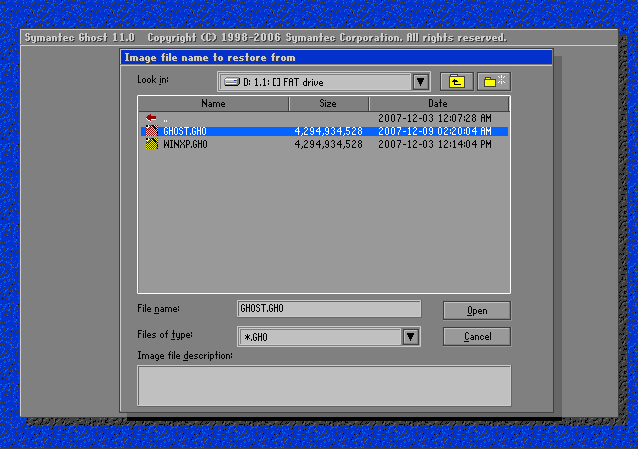Click the 'Look in:' label
Viewport: 638px width, 449px height.
(153, 79)
